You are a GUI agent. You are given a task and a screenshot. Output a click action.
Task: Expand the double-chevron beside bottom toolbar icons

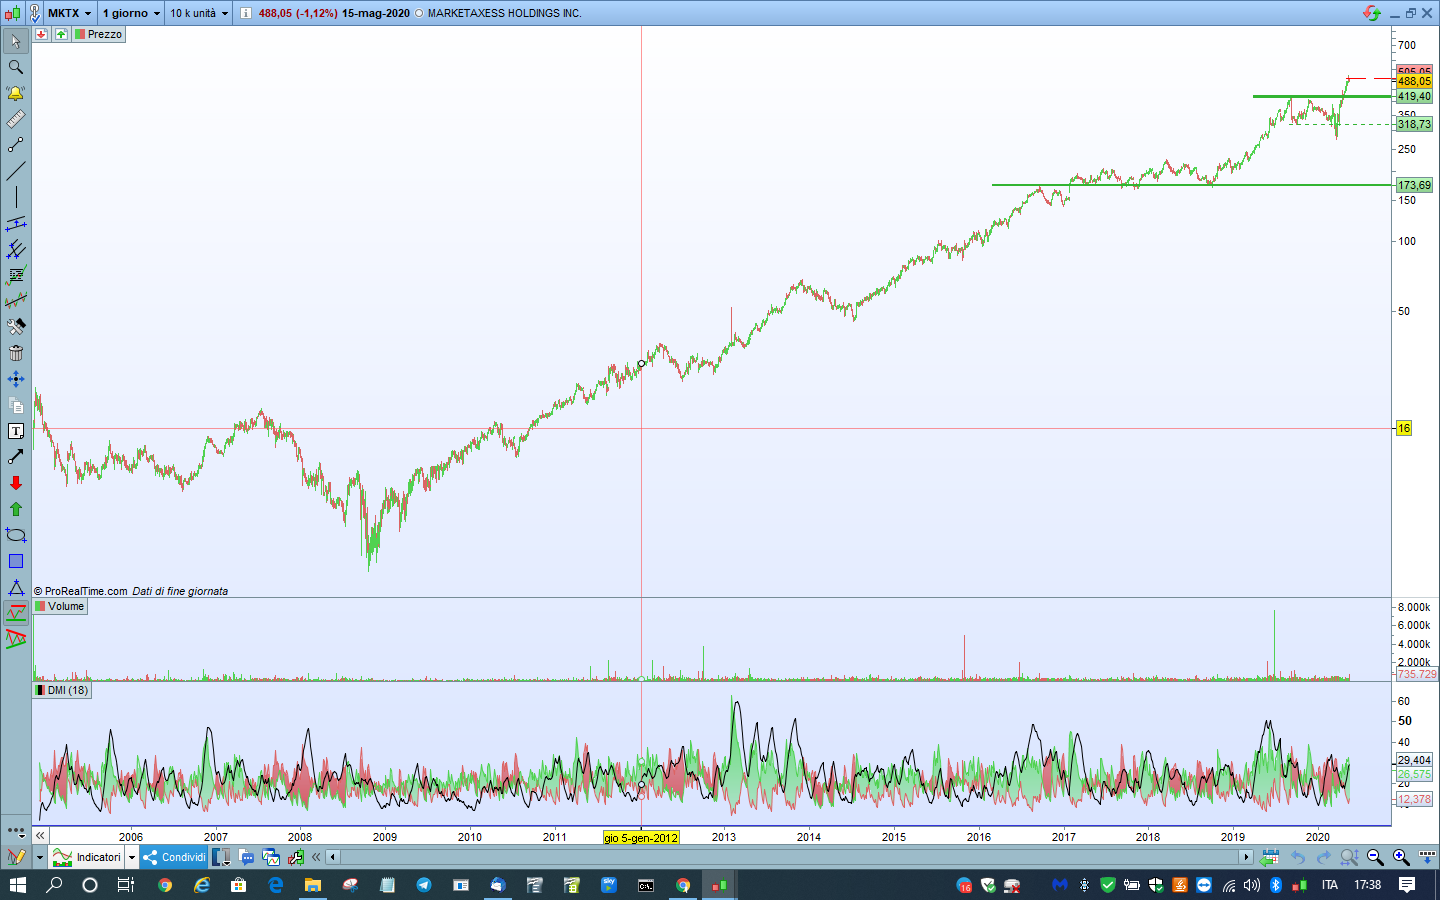tap(316, 857)
